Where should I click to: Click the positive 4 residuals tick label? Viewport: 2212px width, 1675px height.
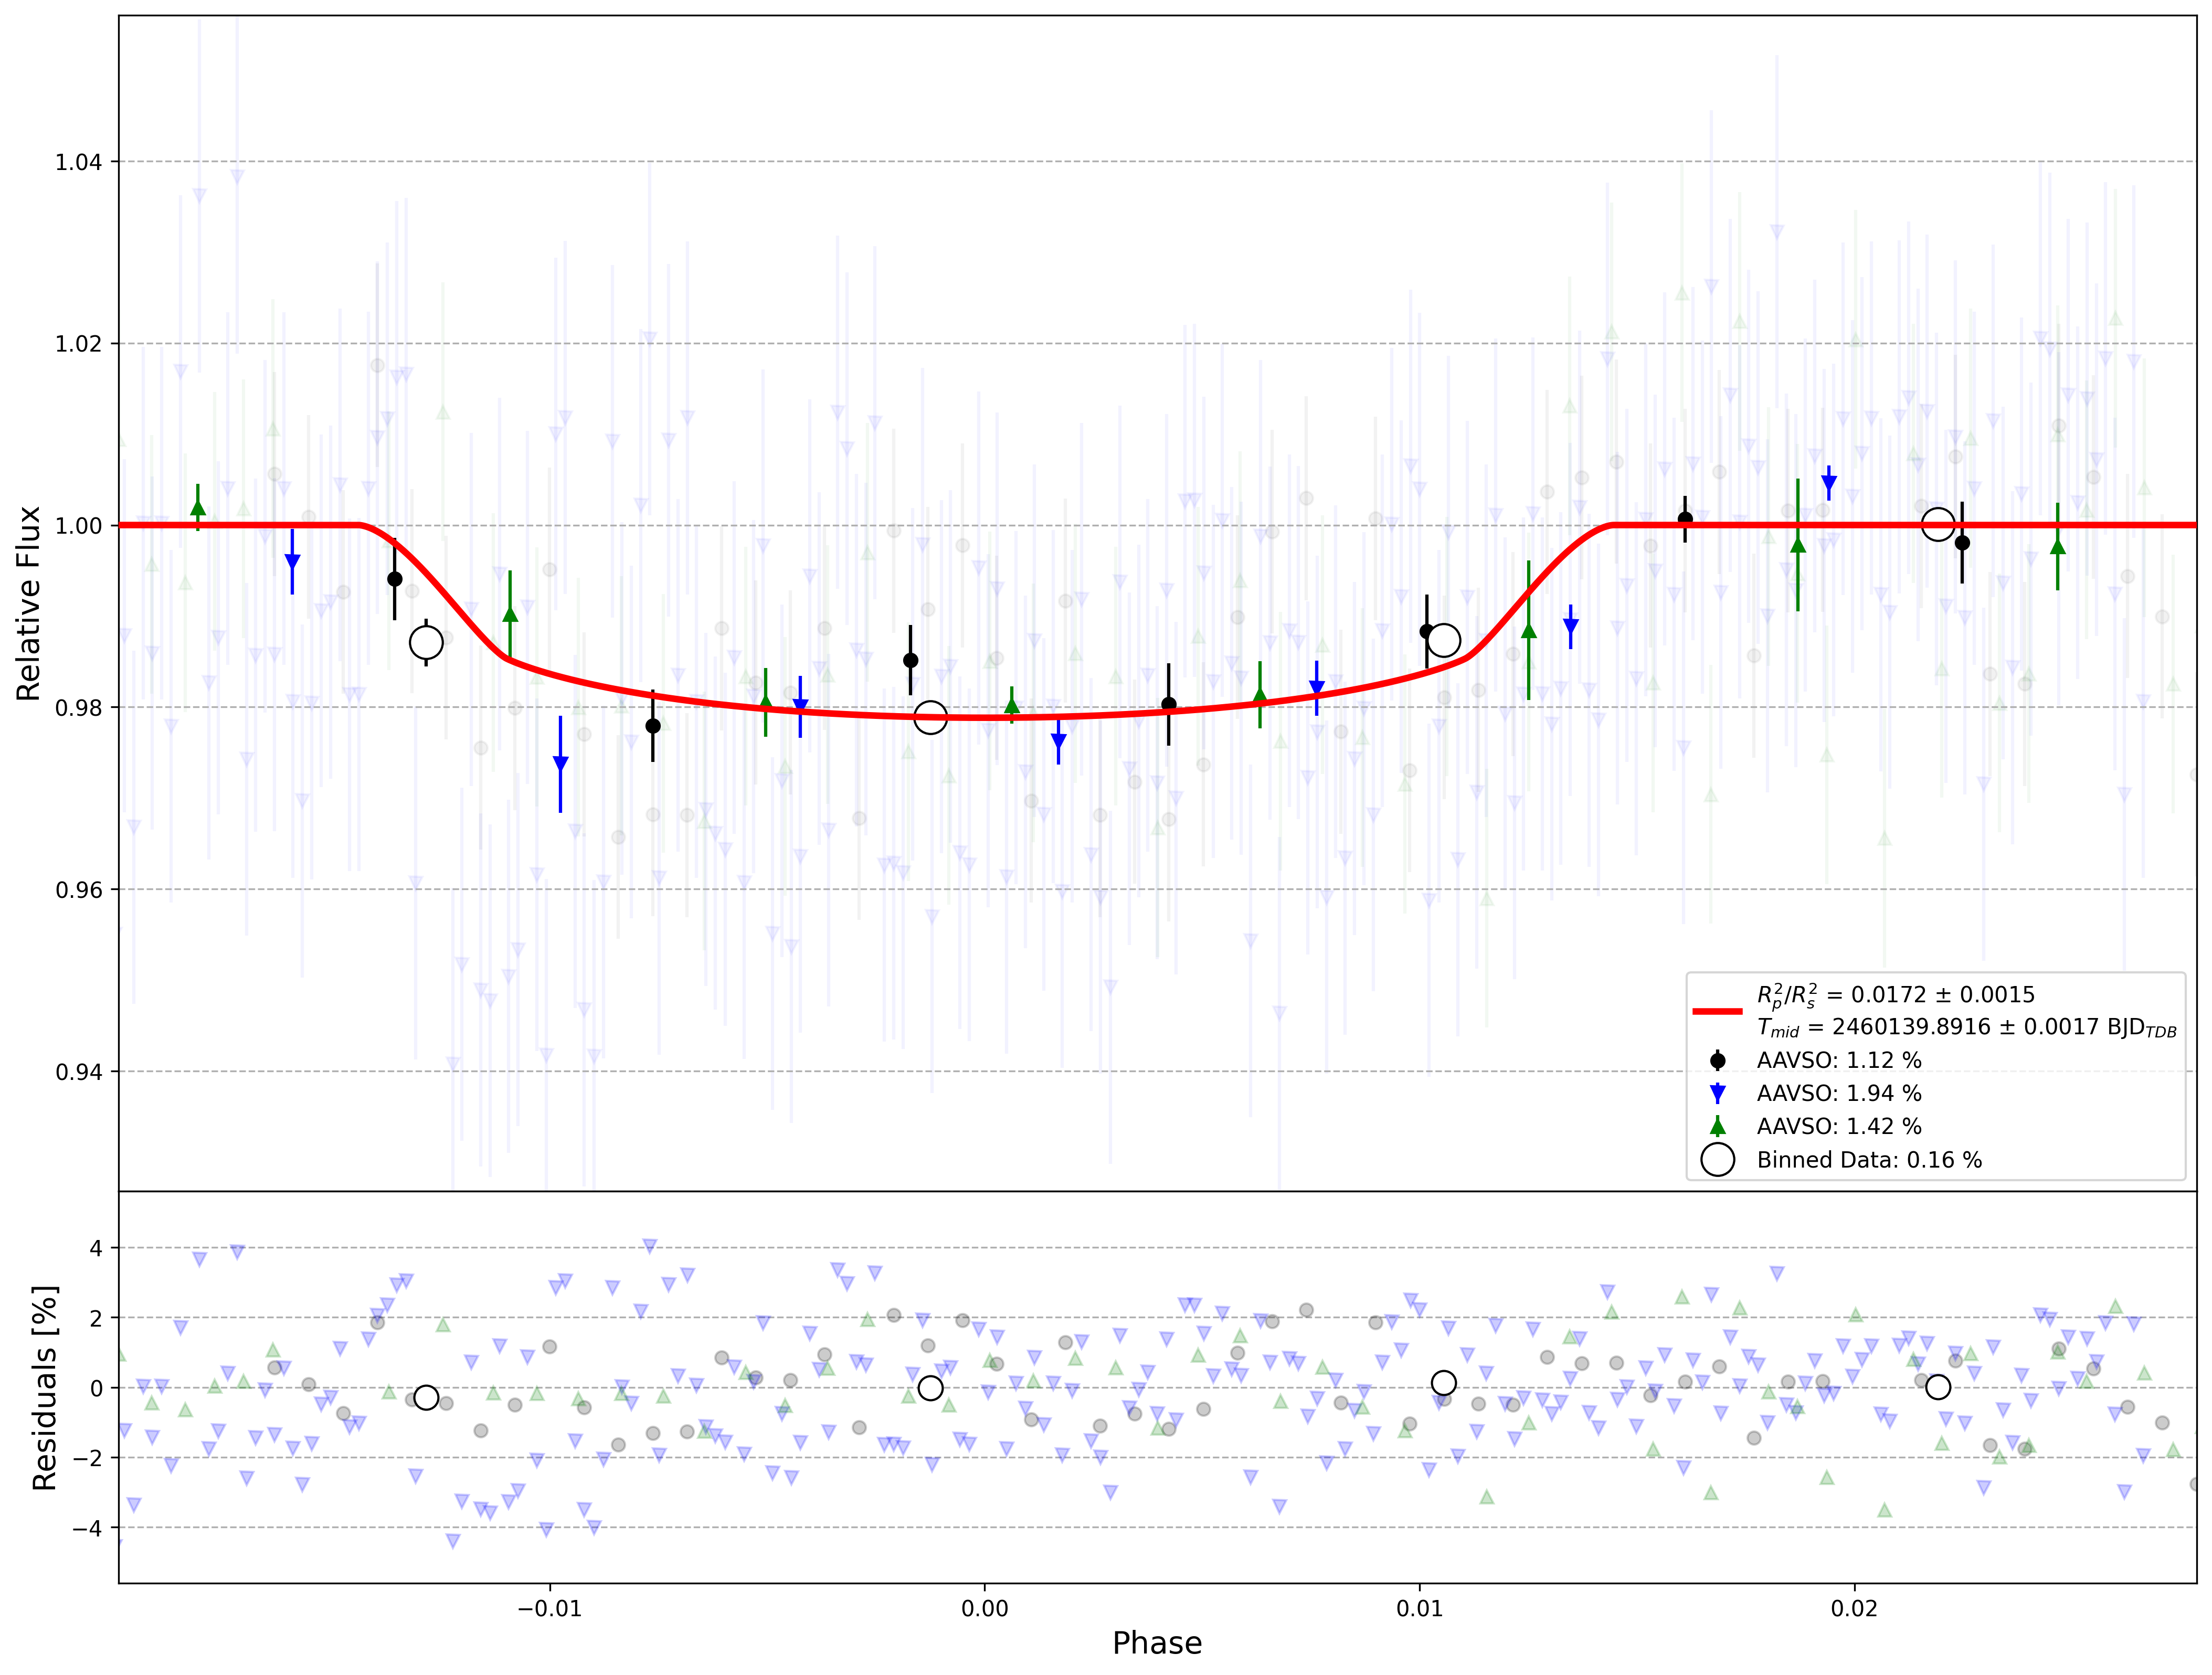pos(96,1248)
